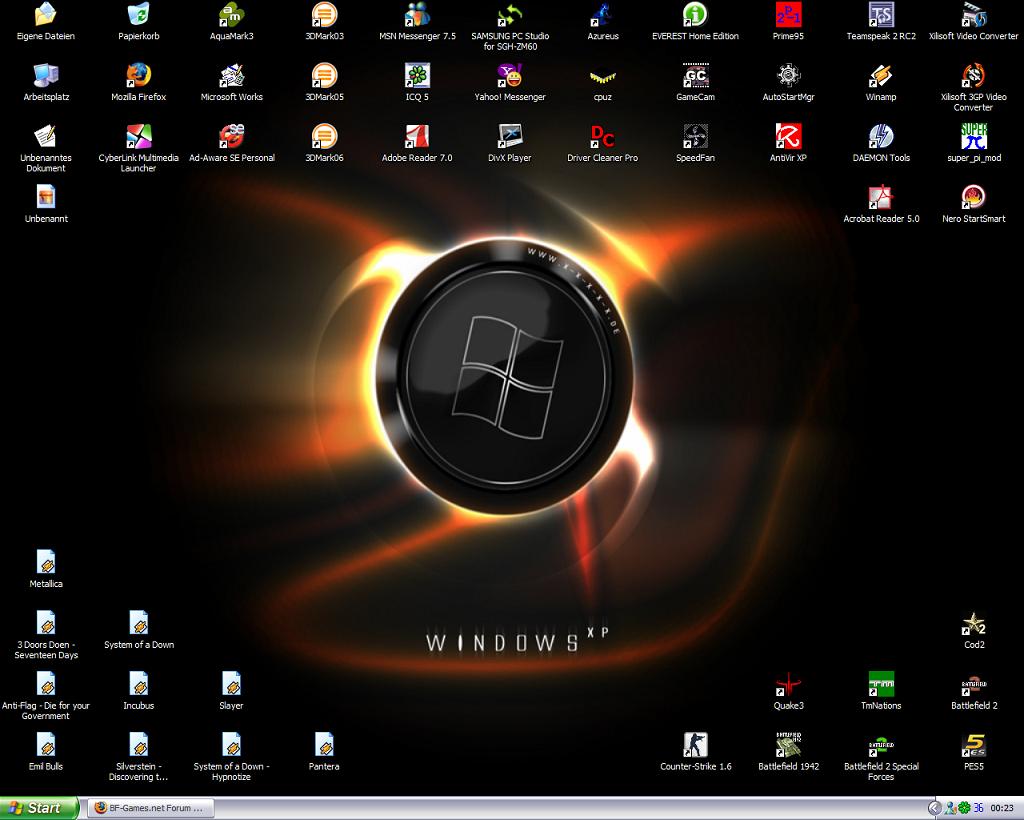Open the Start menu
1024x820 pixels.
coord(39,808)
